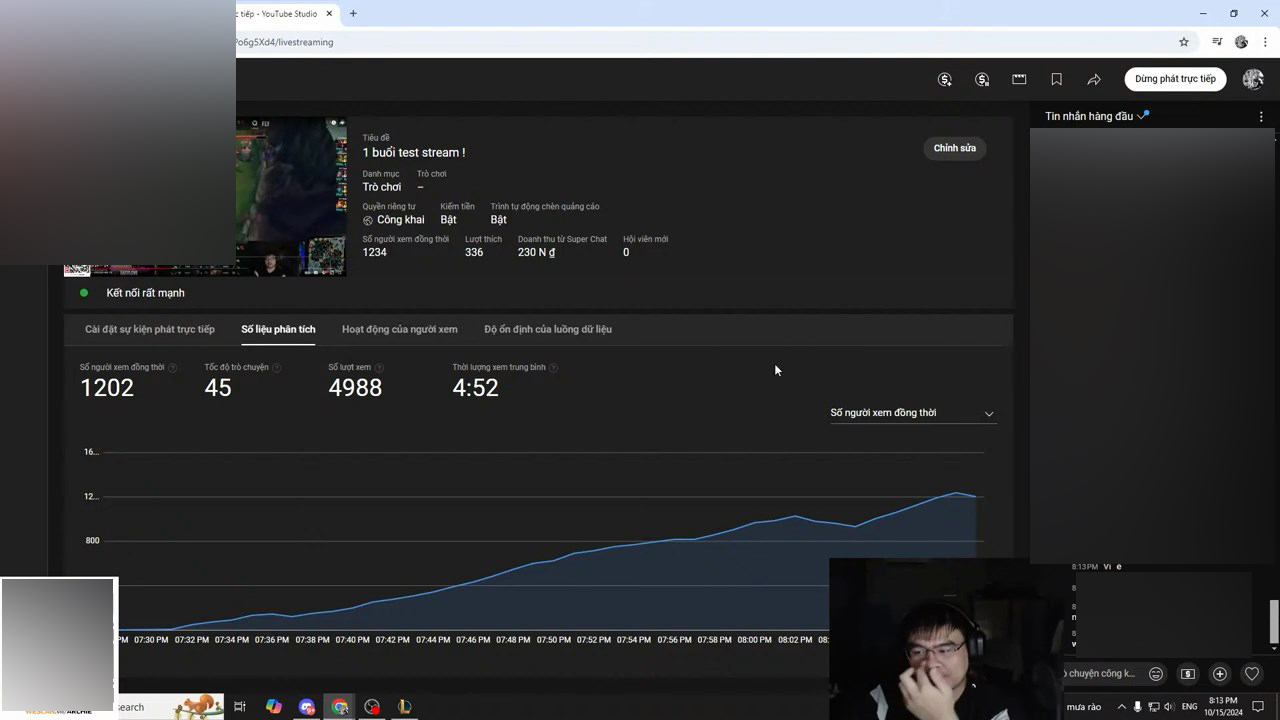Click the bookmark highlight icon

1056,79
